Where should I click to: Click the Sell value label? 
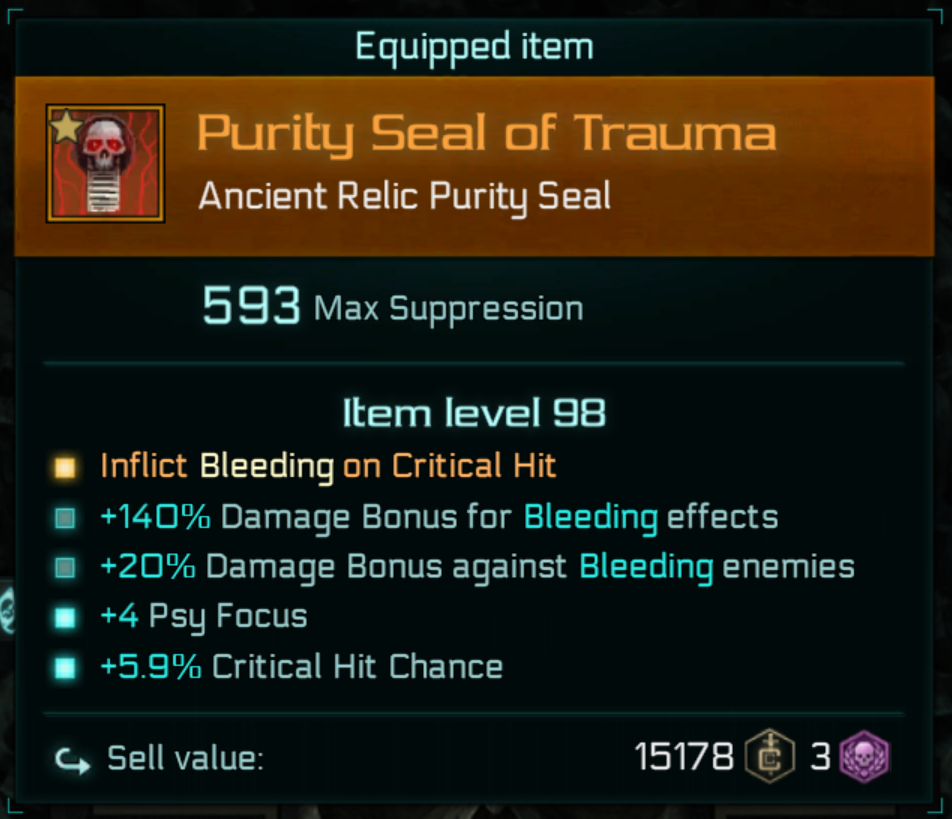coord(185,759)
